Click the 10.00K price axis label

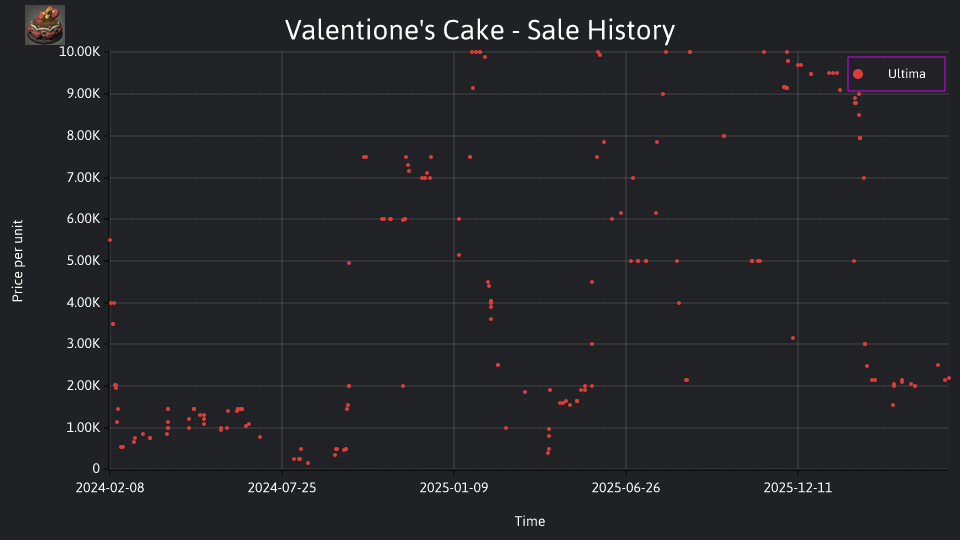pos(80,52)
